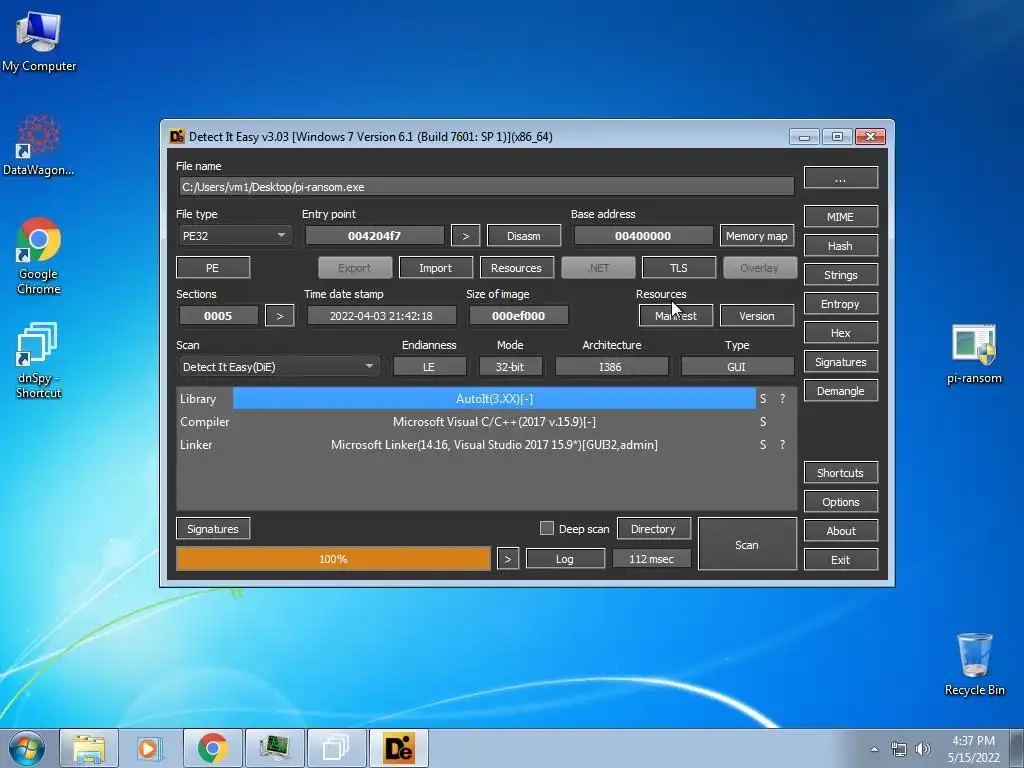The height and width of the screenshot is (768, 1024).
Task: Click the S marker on the Linker row
Action: [x=763, y=445]
